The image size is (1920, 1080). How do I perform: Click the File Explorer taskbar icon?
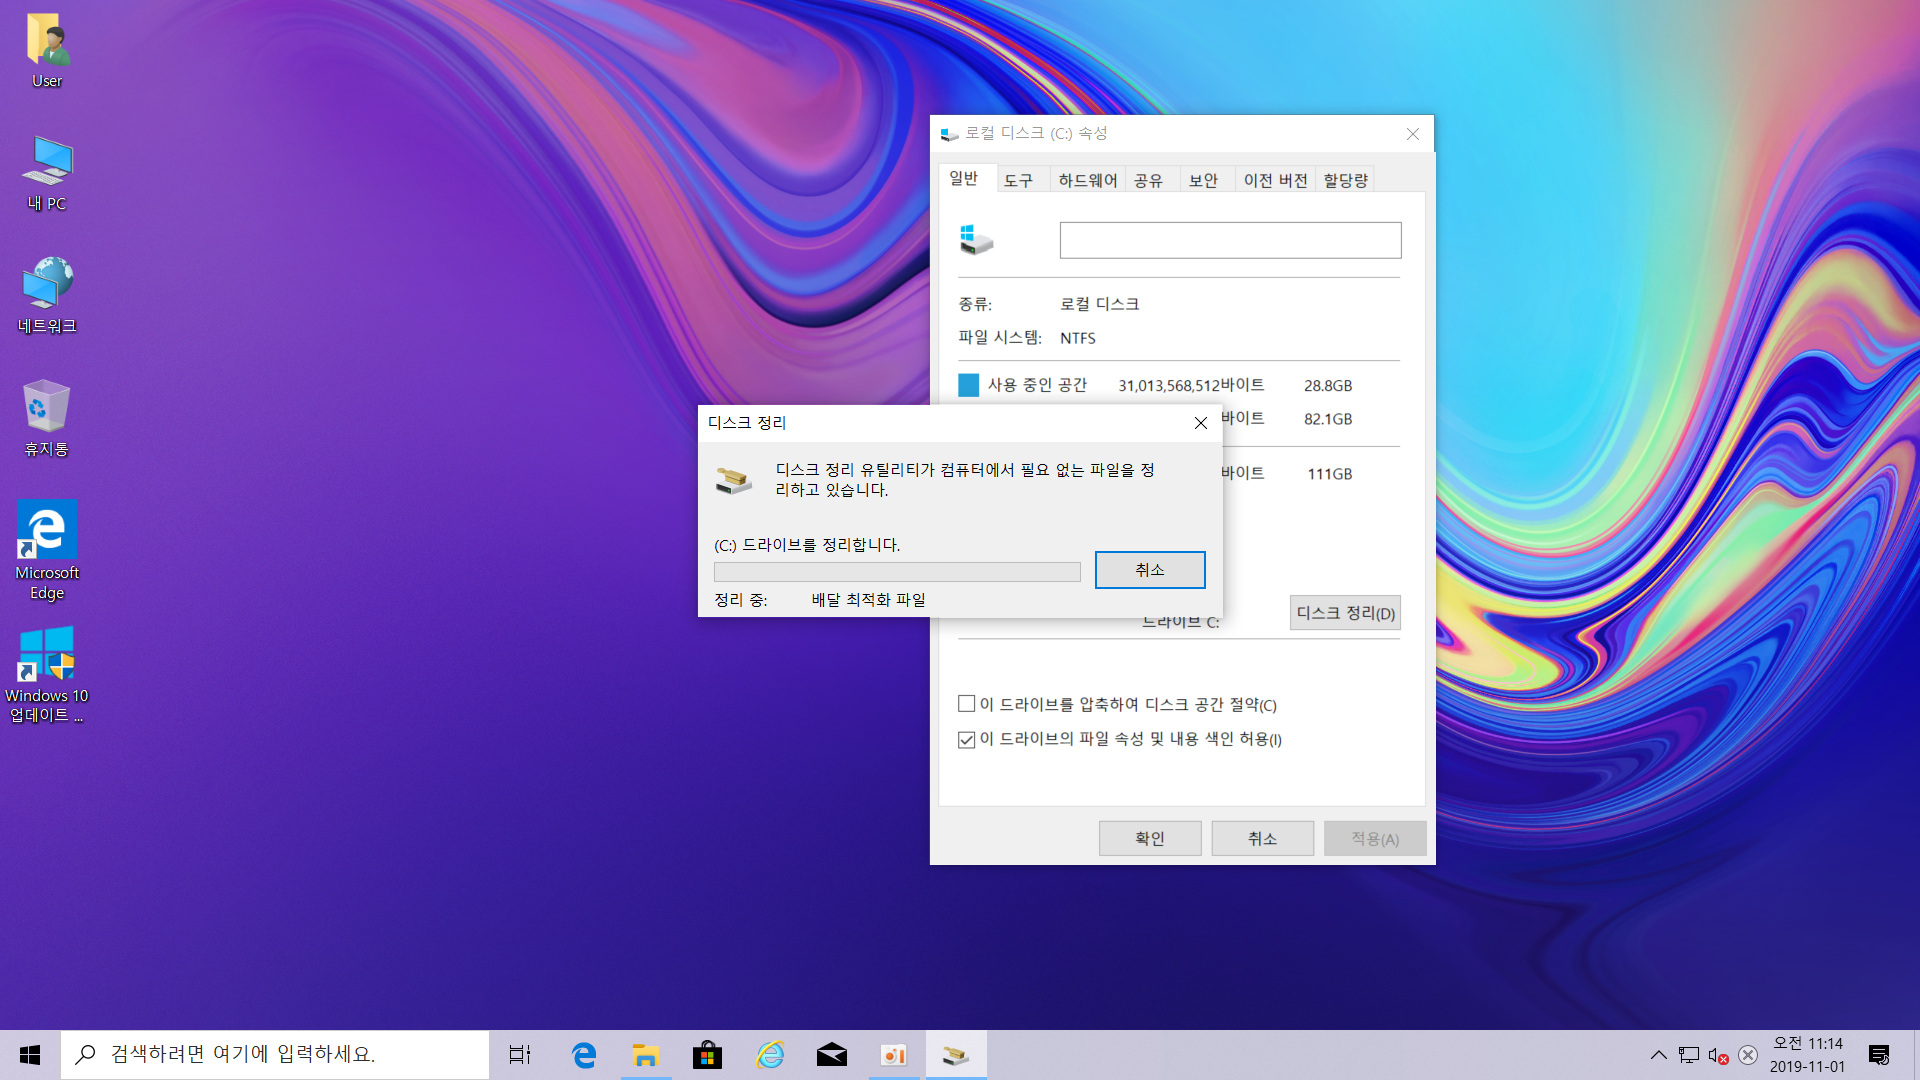[645, 1055]
